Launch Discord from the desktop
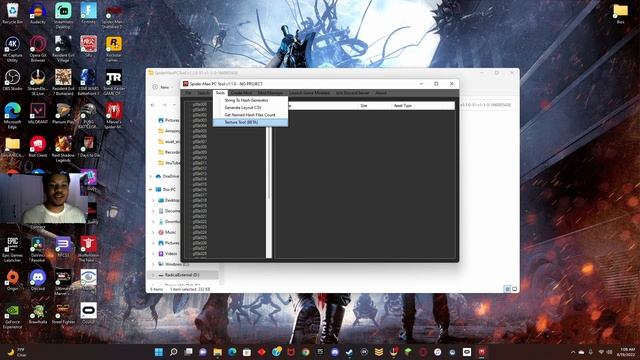This screenshot has height=360, width=640. [x=38, y=280]
